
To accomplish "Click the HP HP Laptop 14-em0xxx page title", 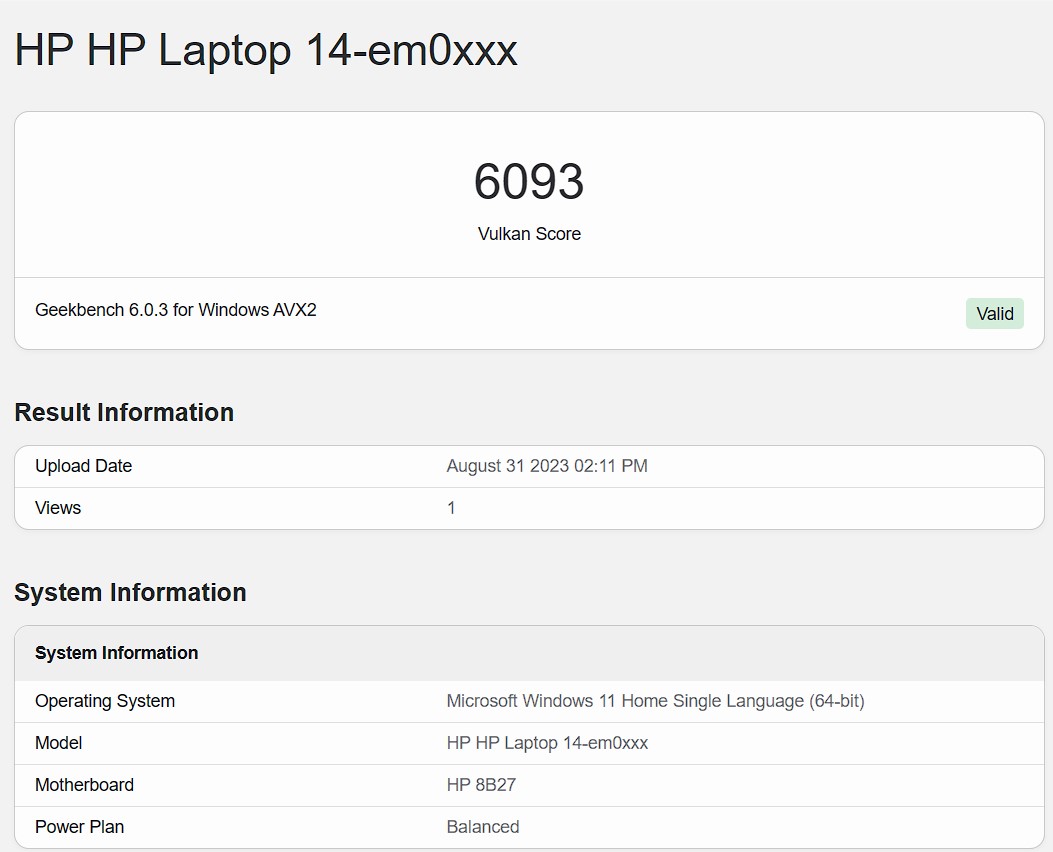I will [266, 50].
